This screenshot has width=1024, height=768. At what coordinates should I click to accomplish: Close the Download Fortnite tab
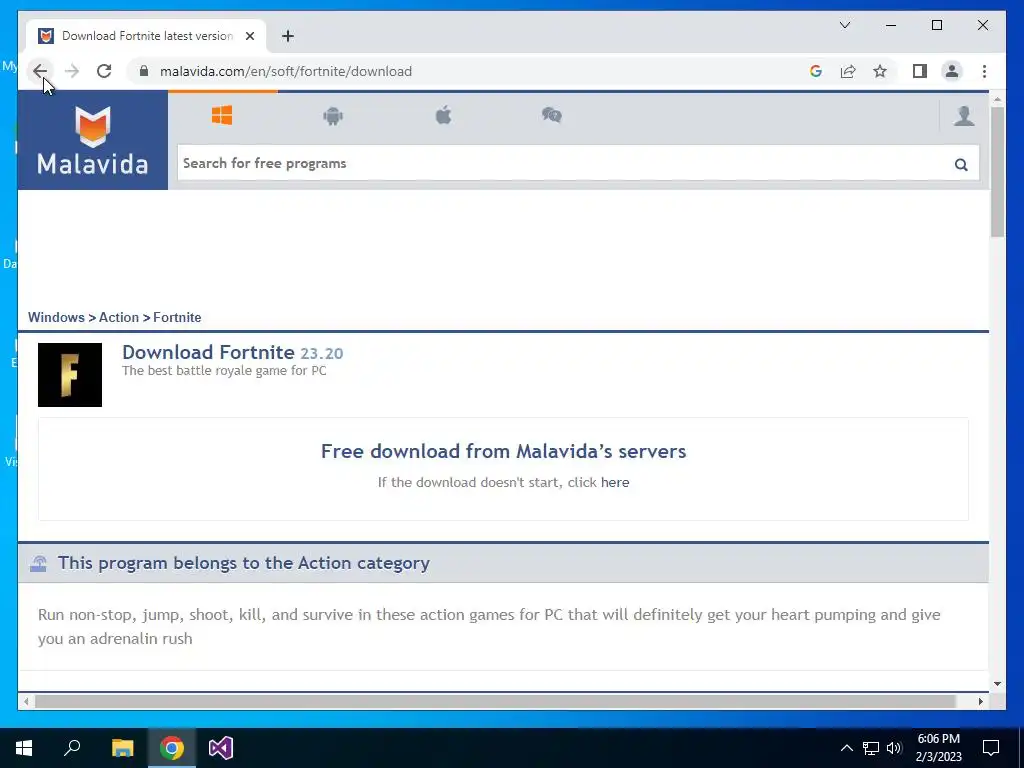pyautogui.click(x=249, y=36)
